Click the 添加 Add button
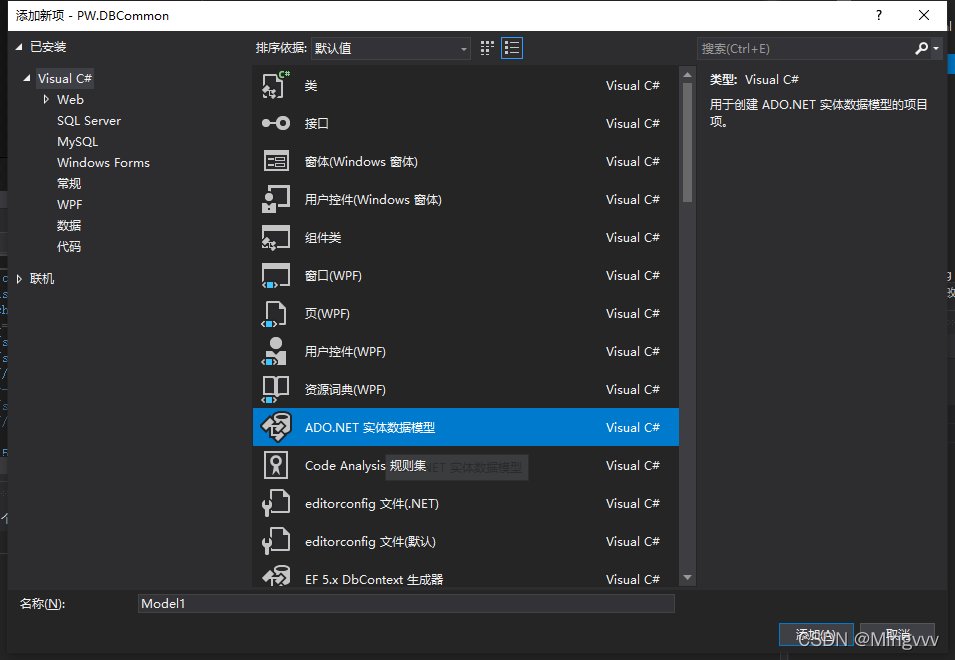The height and width of the screenshot is (660, 955). click(816, 634)
